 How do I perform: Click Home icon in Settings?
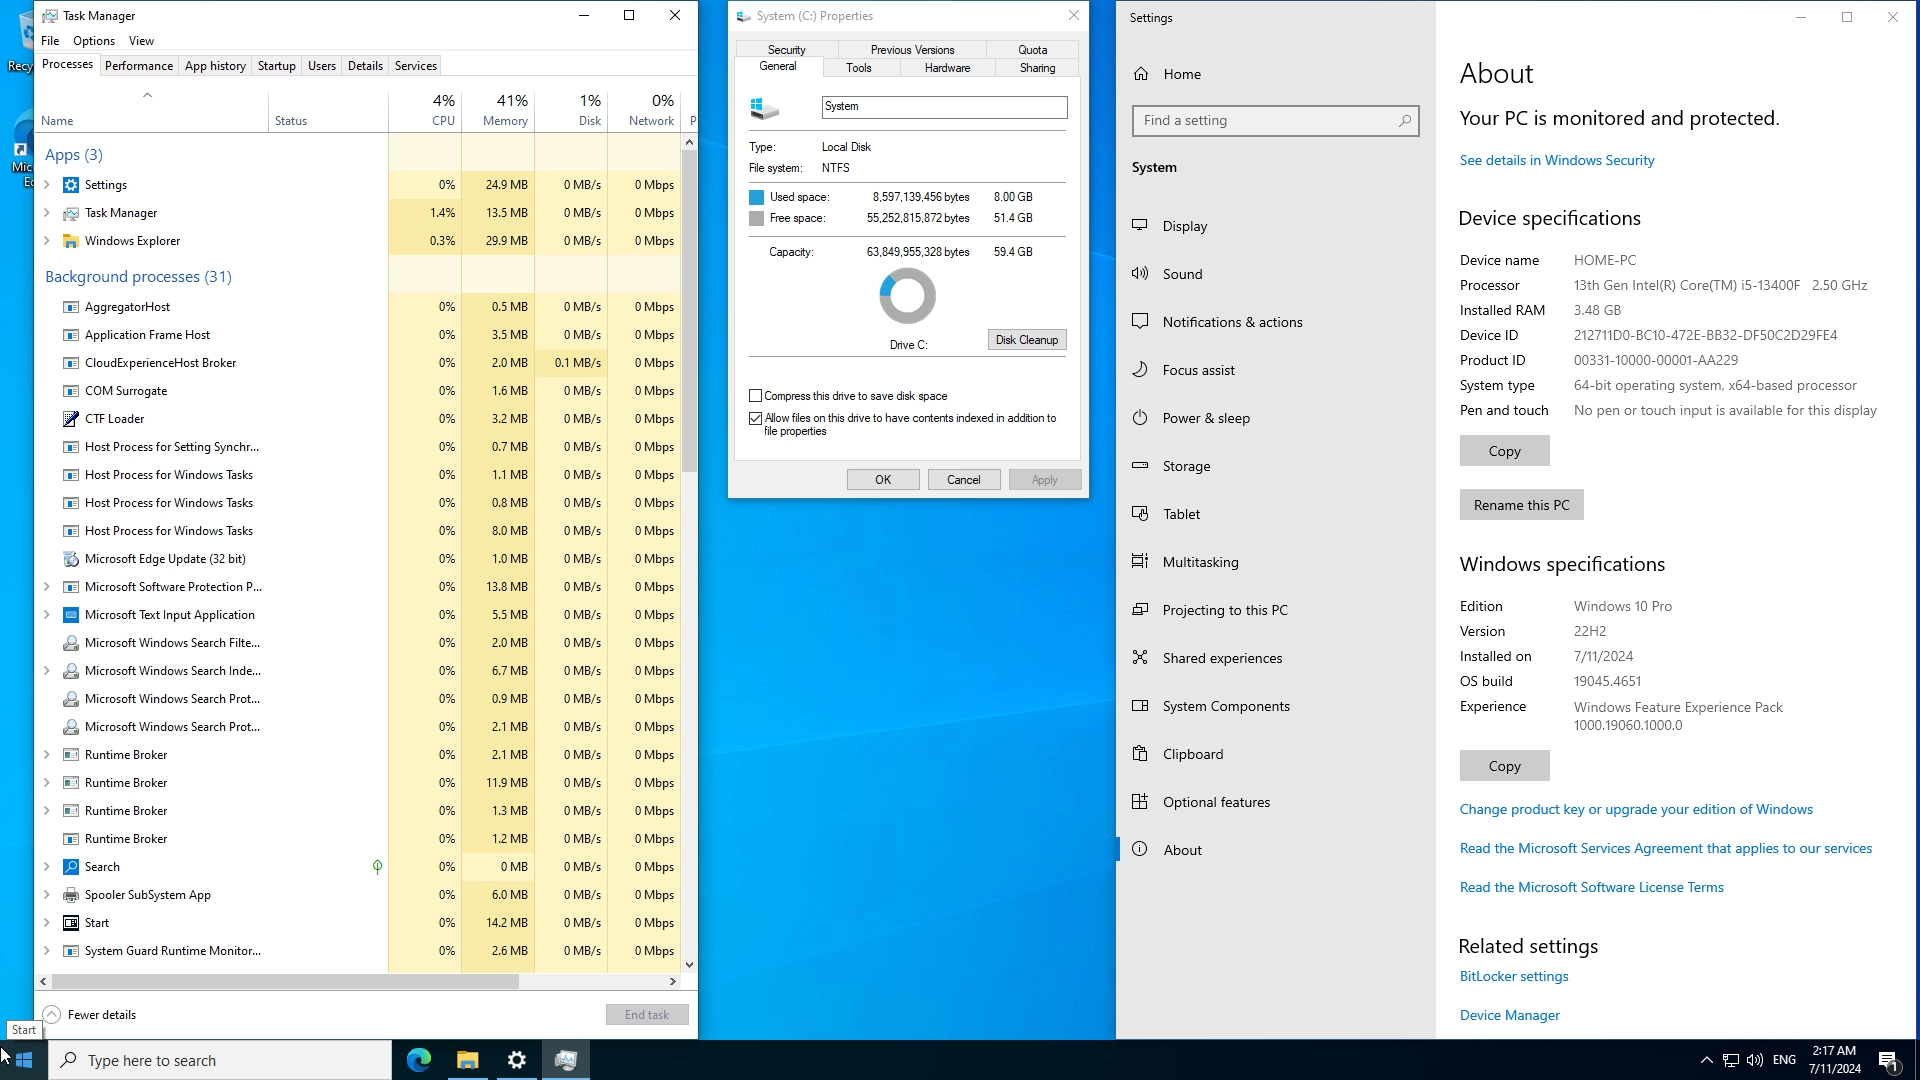point(1141,74)
